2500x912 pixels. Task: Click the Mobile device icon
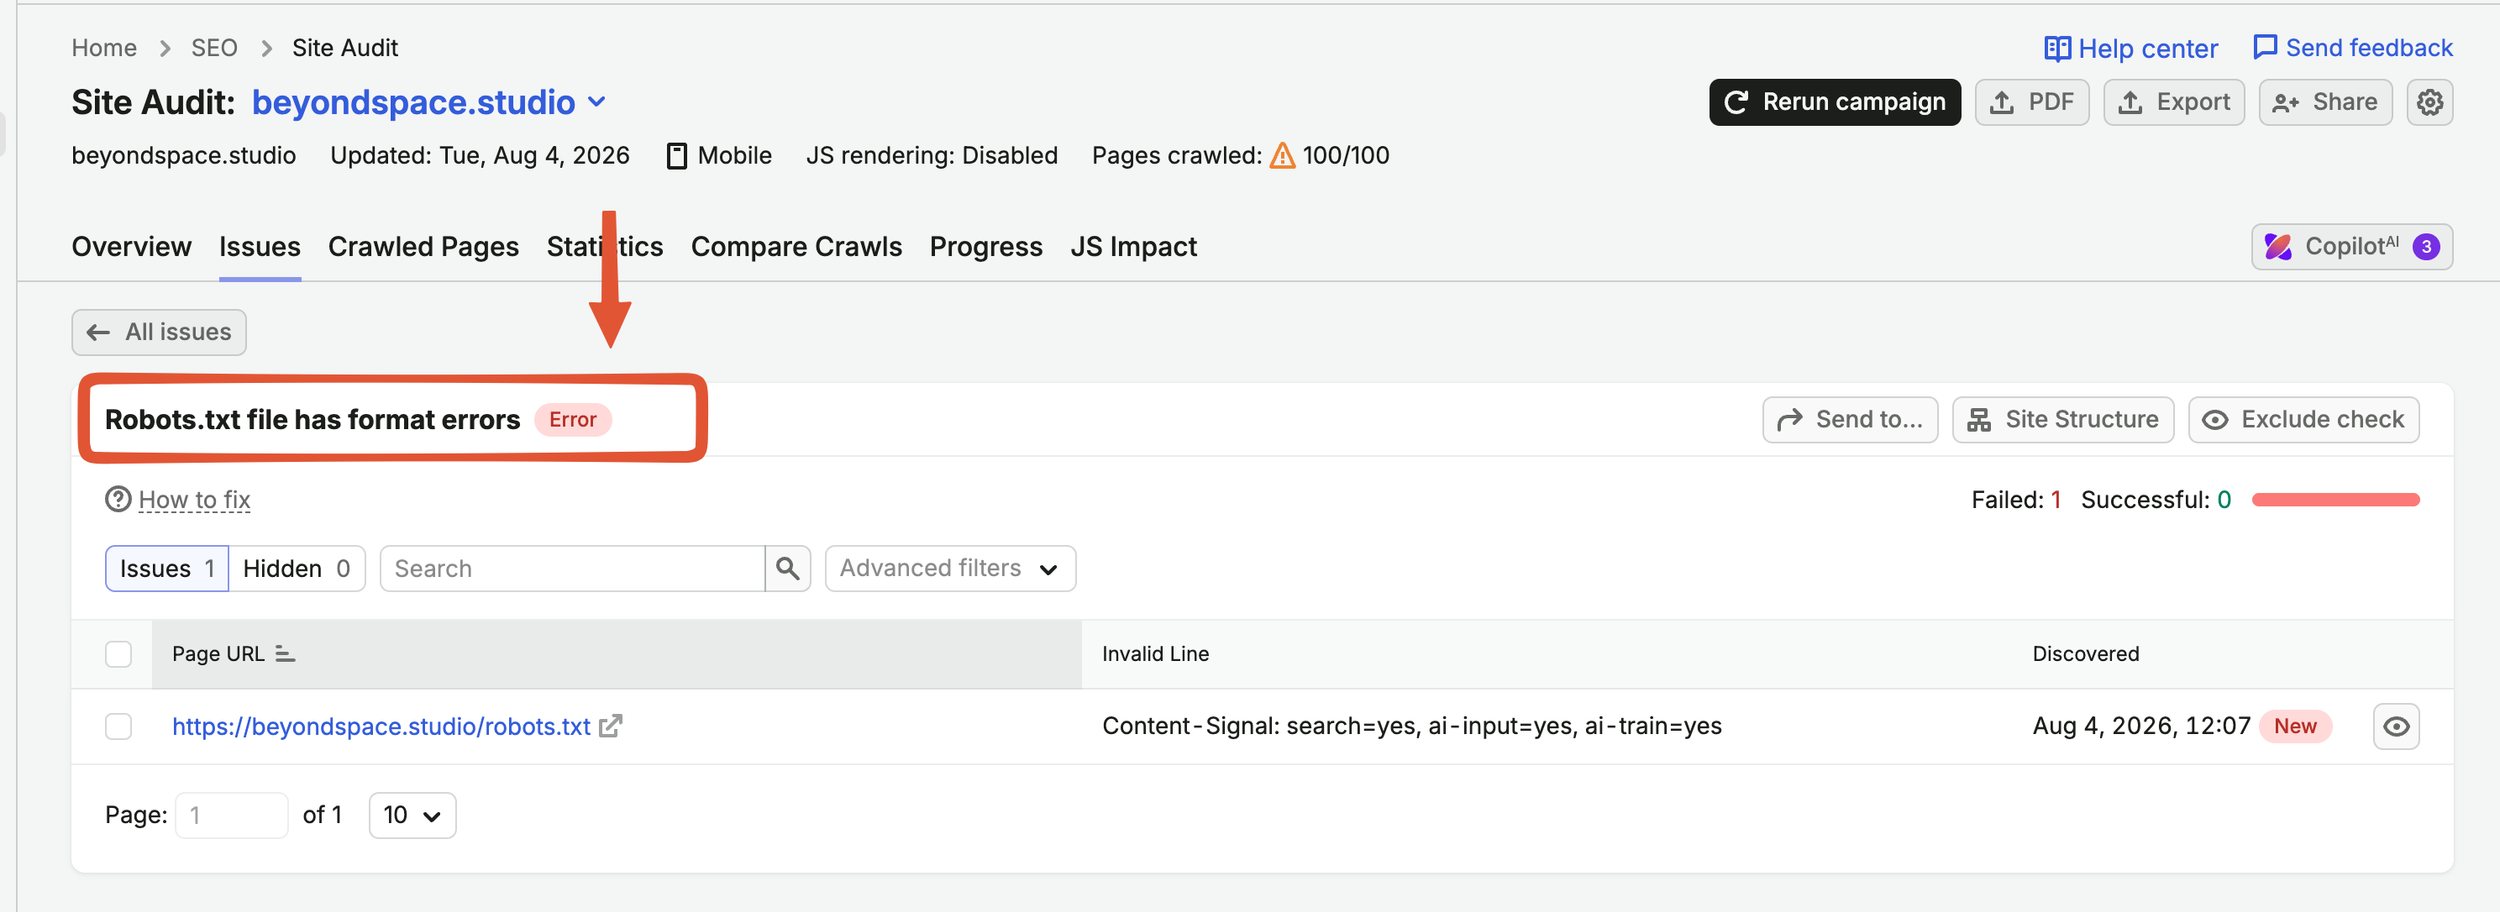click(677, 156)
